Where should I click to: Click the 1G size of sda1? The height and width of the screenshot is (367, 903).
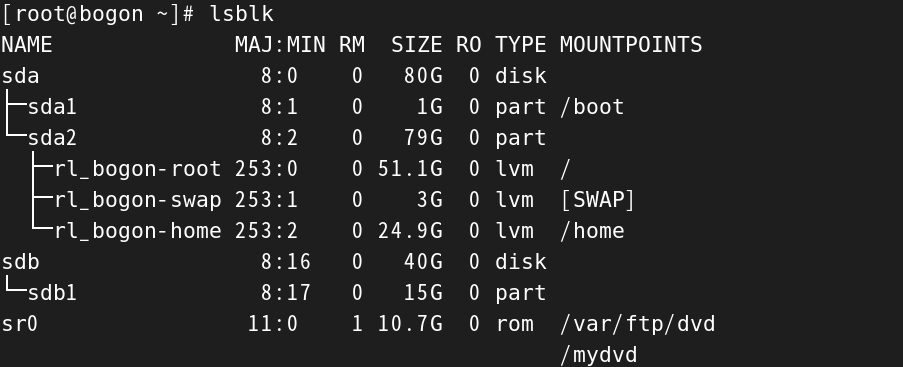click(x=430, y=107)
